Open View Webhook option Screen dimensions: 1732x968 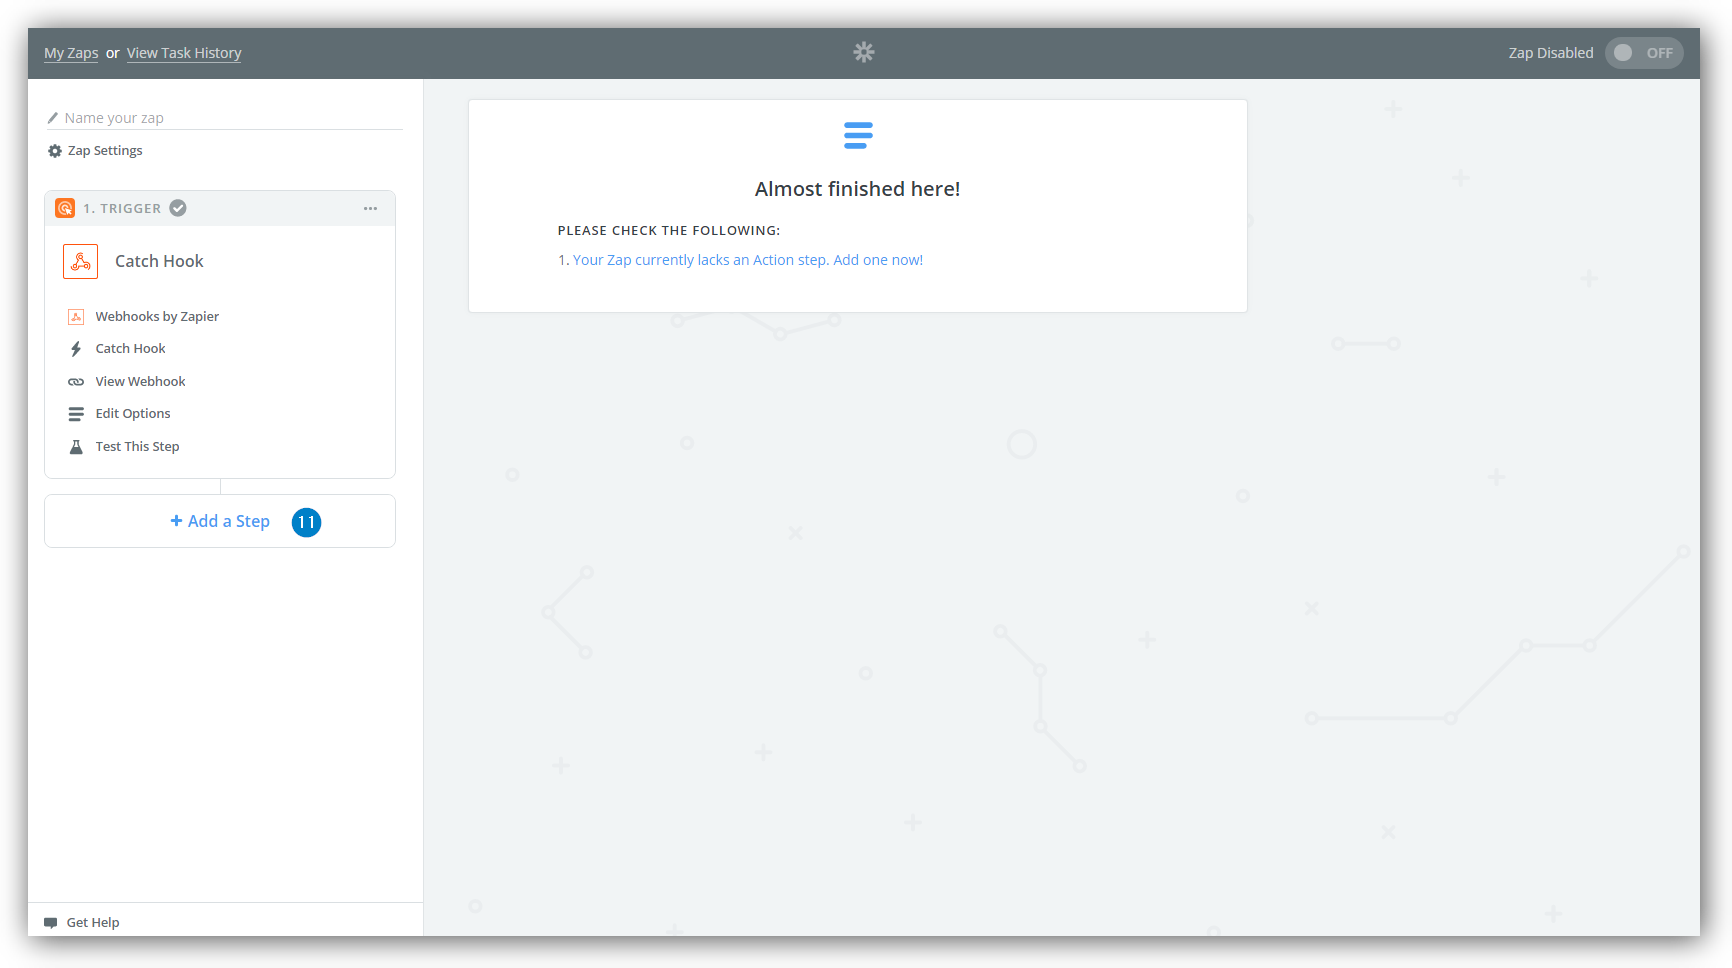(141, 382)
